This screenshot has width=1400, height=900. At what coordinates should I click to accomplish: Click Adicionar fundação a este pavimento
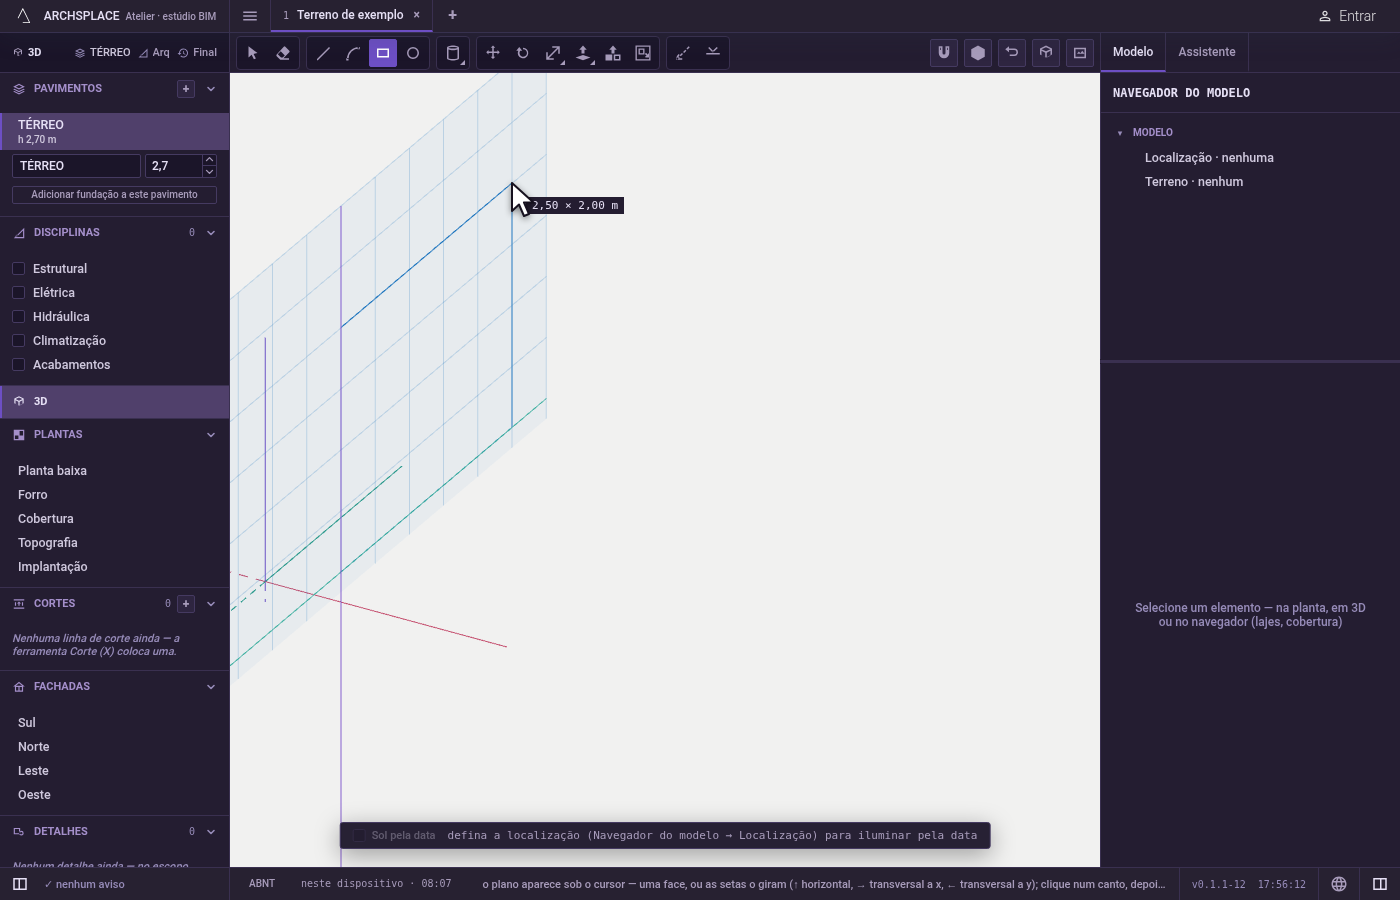pos(114,195)
